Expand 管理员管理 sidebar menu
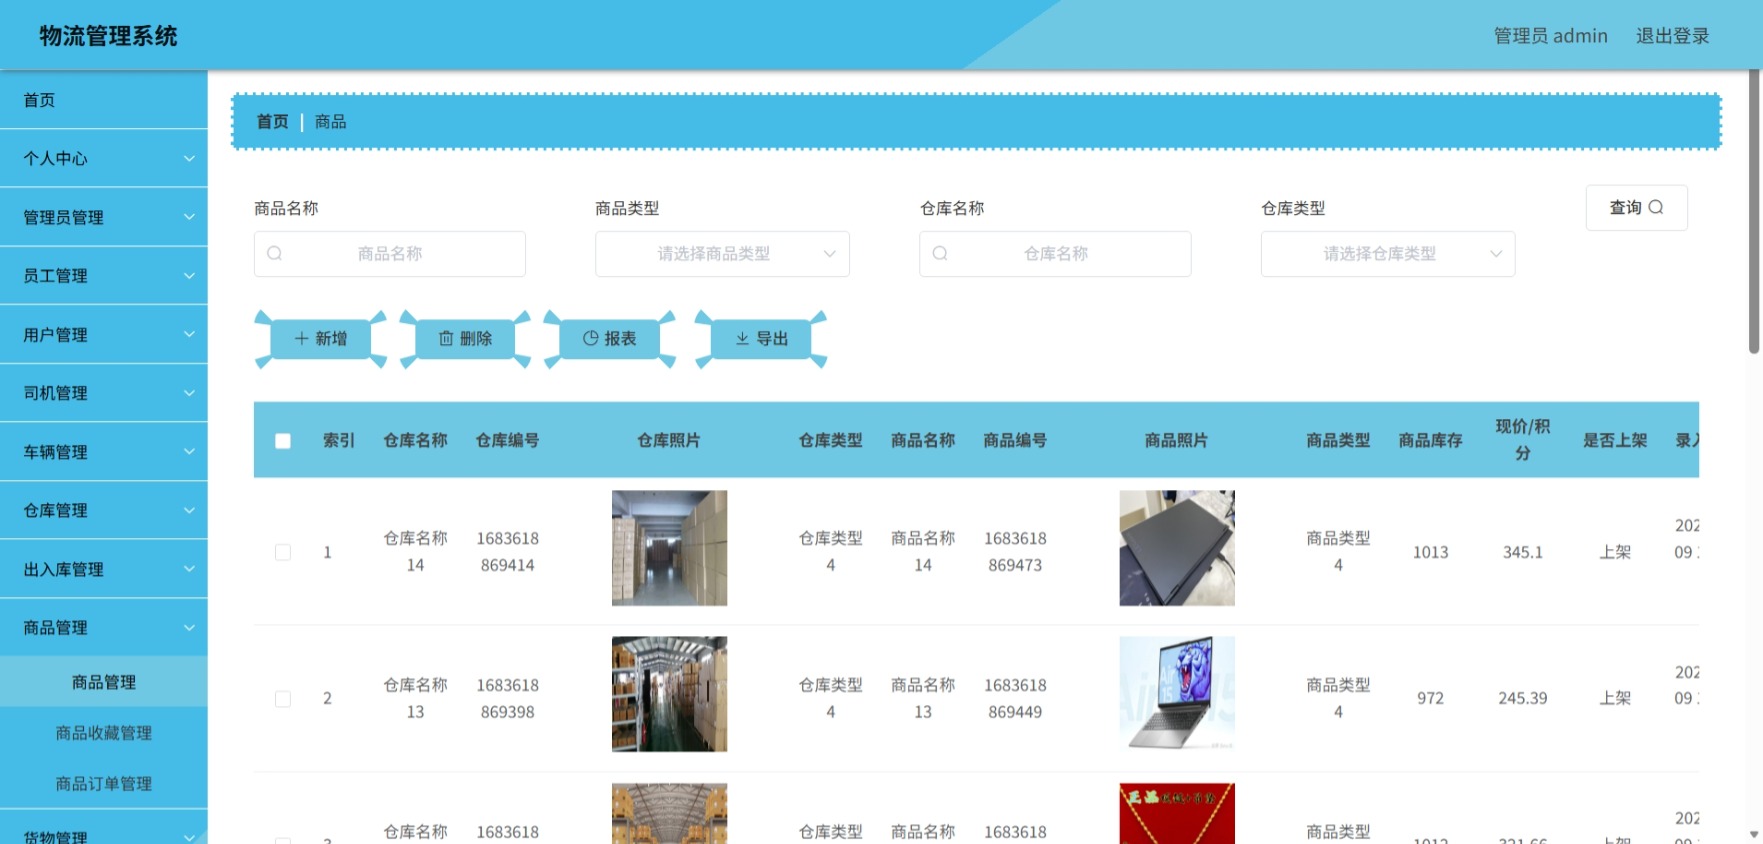The height and width of the screenshot is (844, 1763). click(104, 217)
